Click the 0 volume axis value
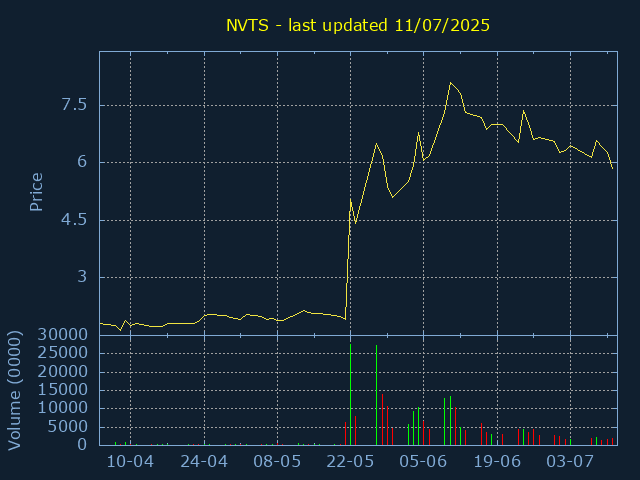The width and height of the screenshot is (640, 480). point(82,445)
